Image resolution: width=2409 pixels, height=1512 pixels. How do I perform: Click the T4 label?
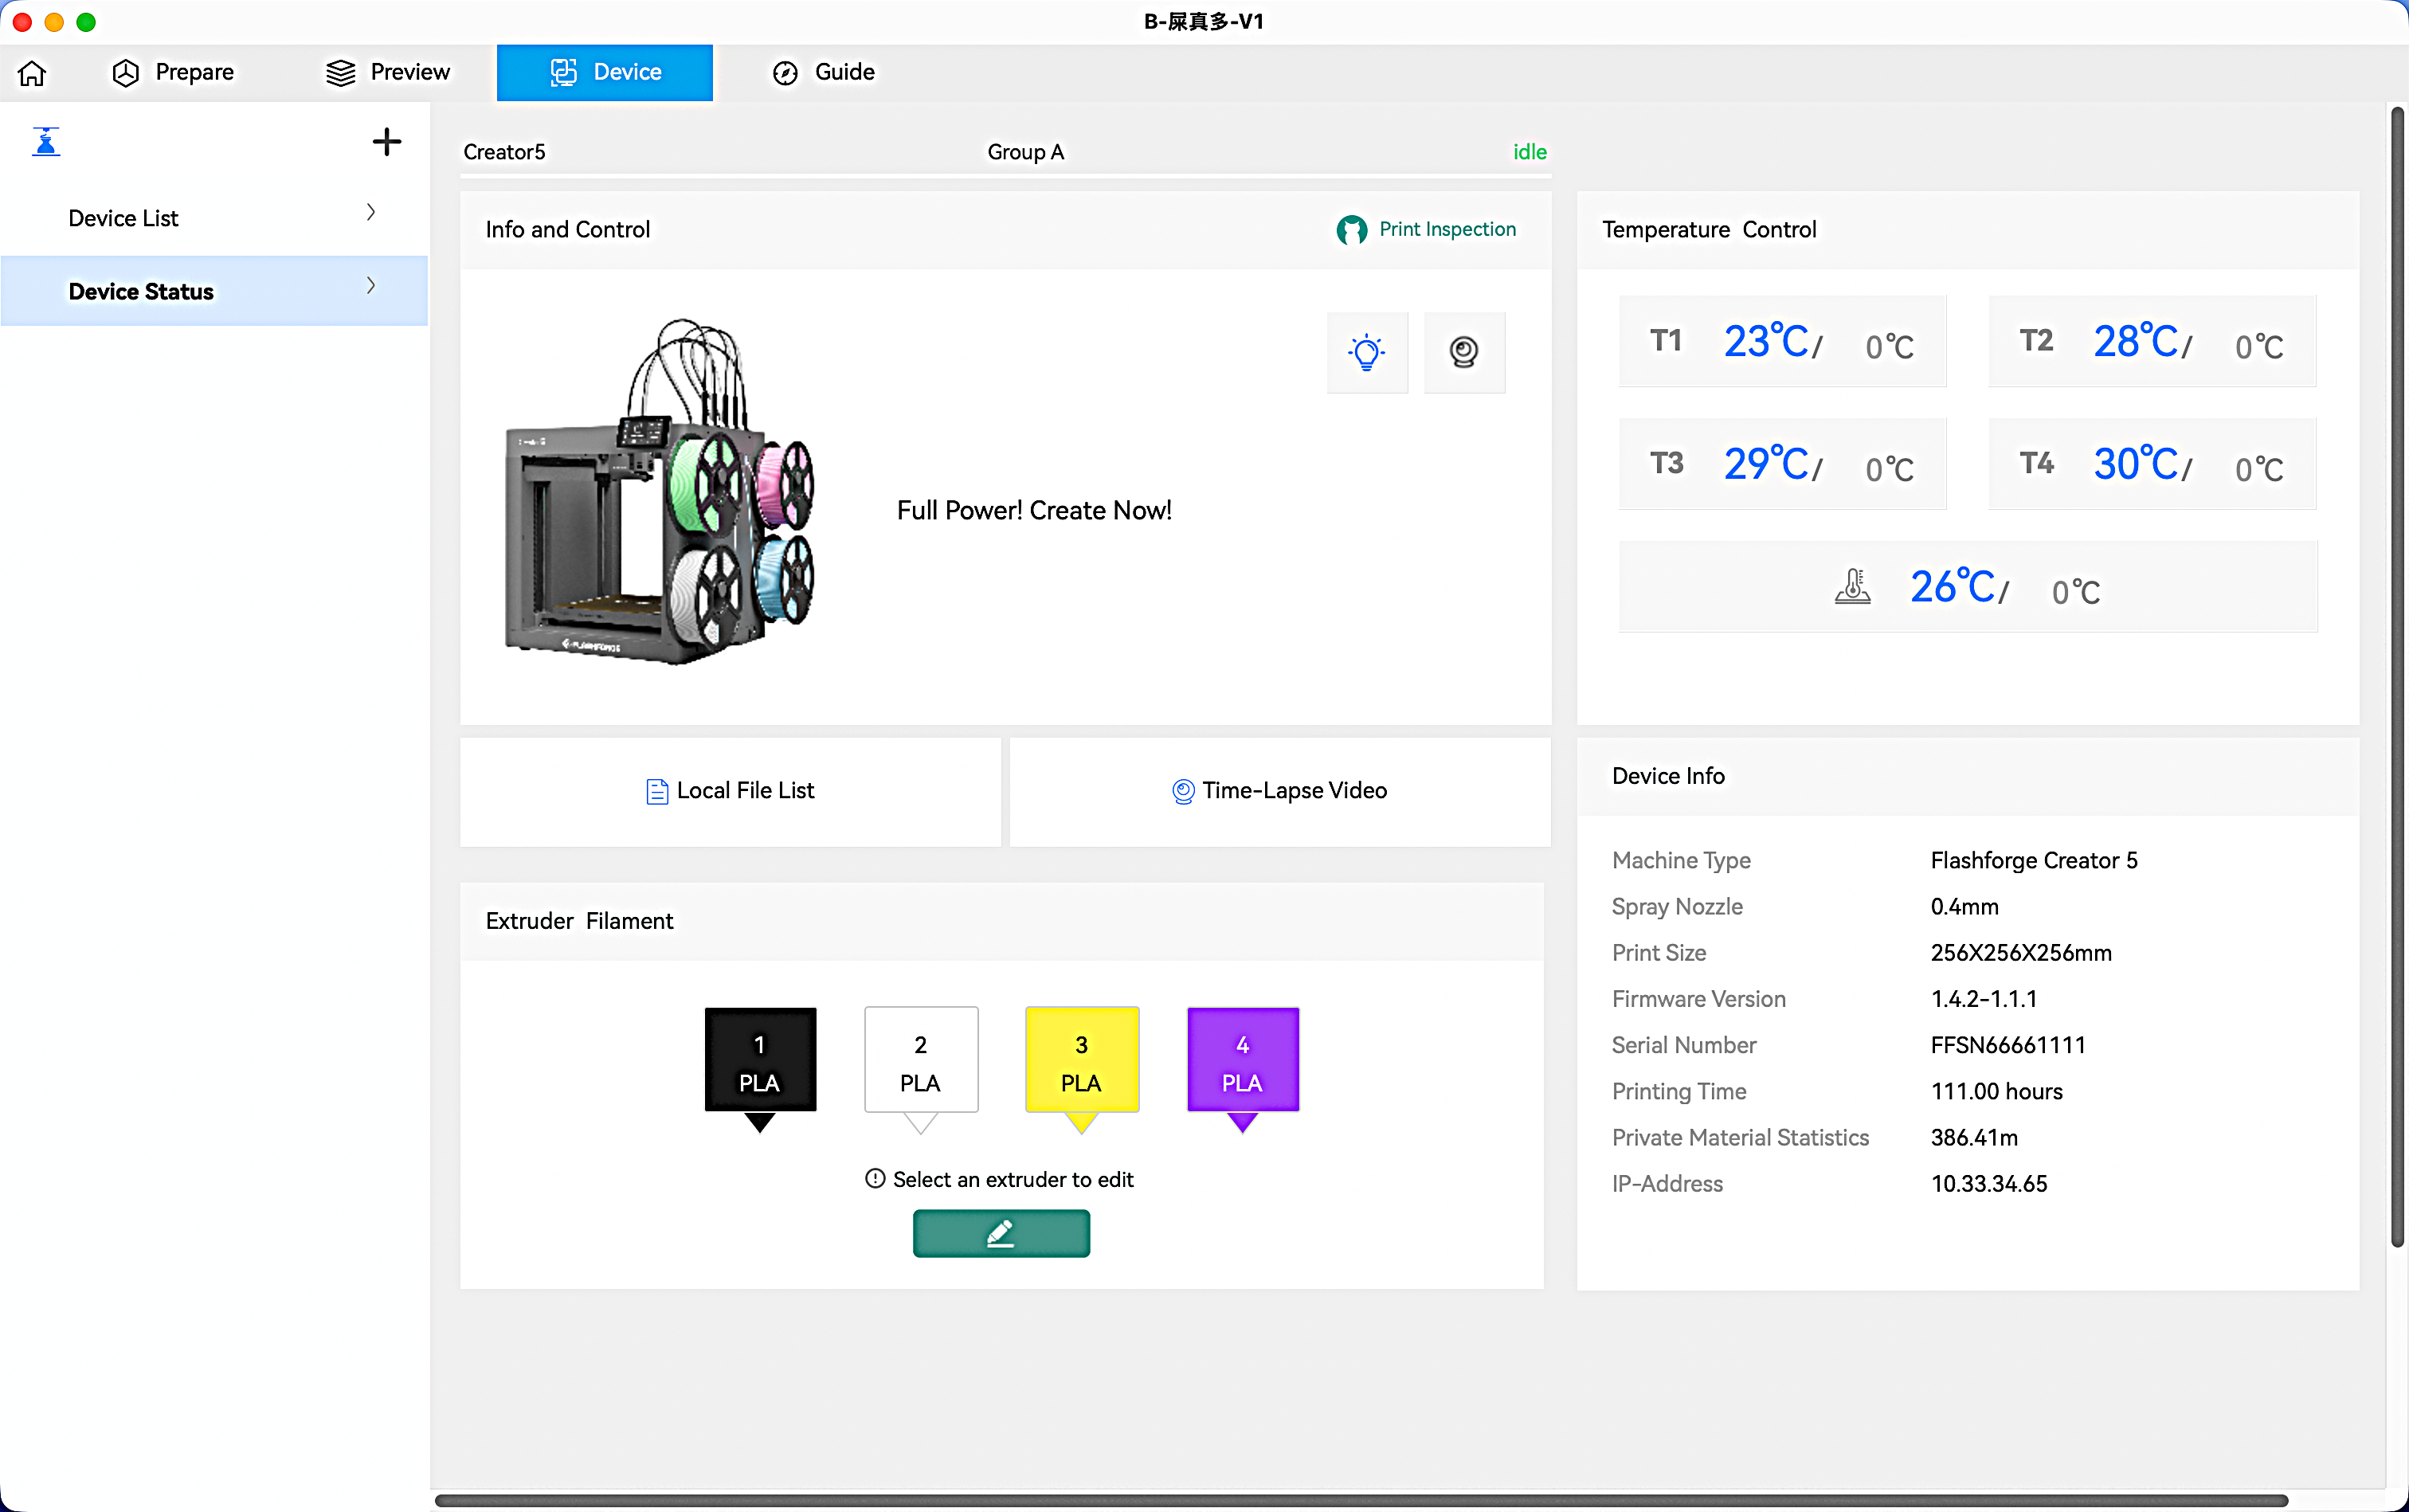(x=2037, y=463)
